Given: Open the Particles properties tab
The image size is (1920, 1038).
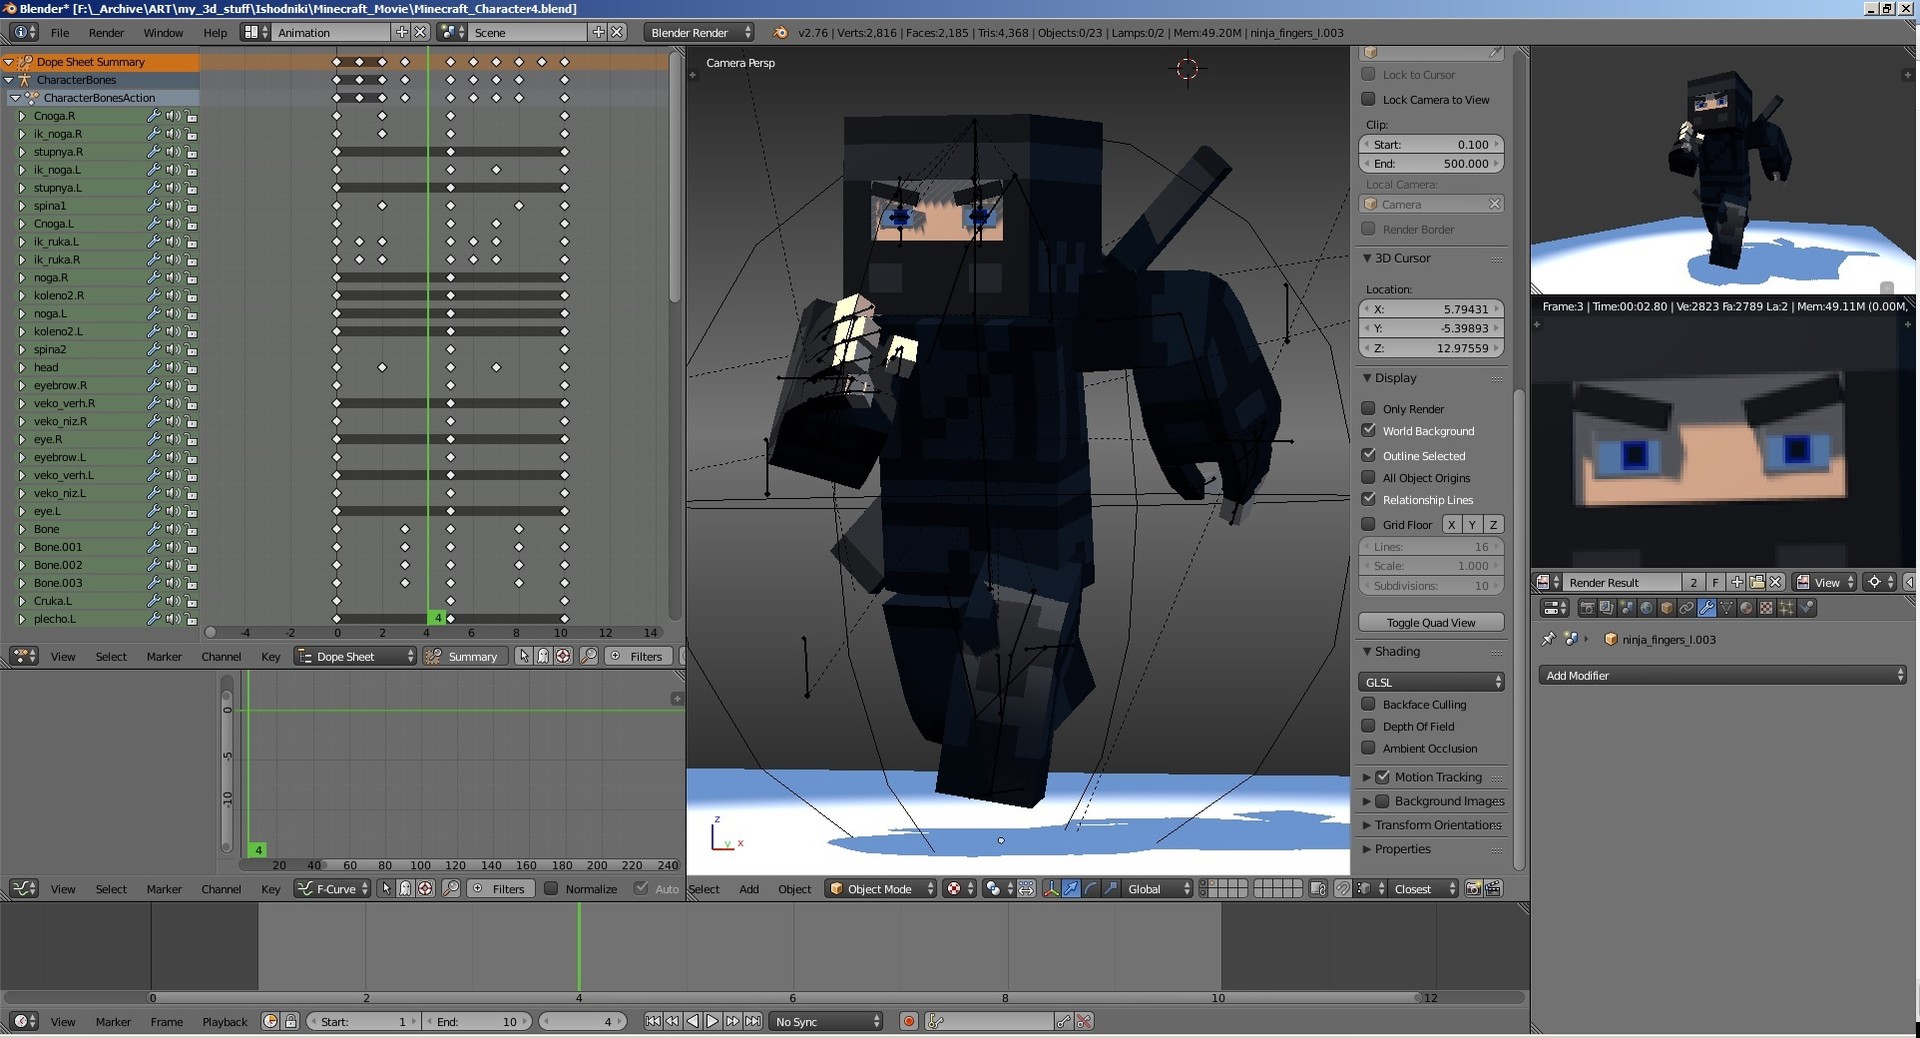Looking at the screenshot, I should point(1786,607).
